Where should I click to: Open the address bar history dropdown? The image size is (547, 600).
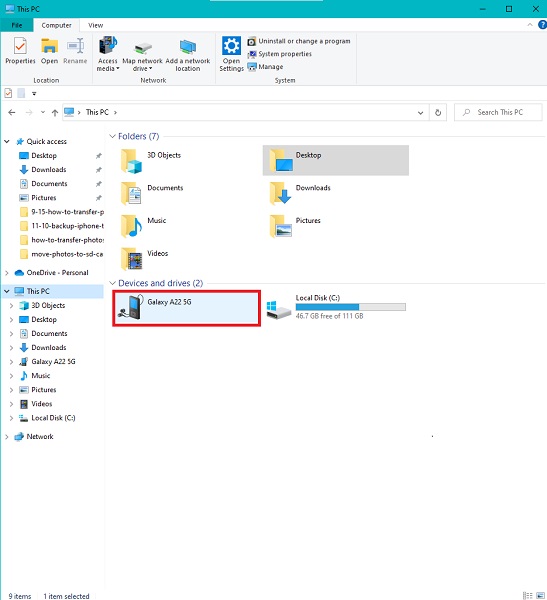(420, 112)
